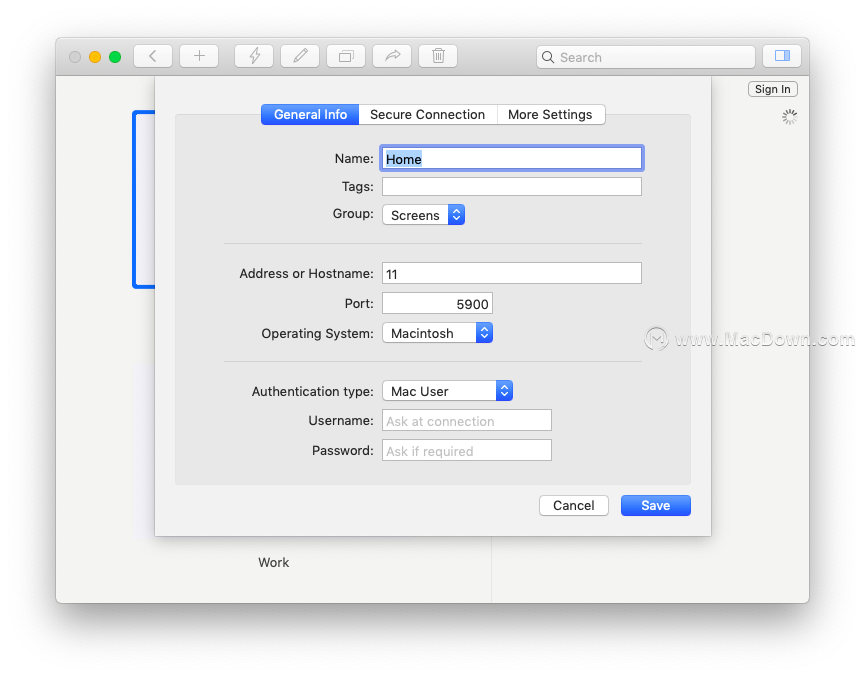Screen dimensions: 865x677
Task: Click the duplicate windows toolbar icon
Action: tap(346, 56)
